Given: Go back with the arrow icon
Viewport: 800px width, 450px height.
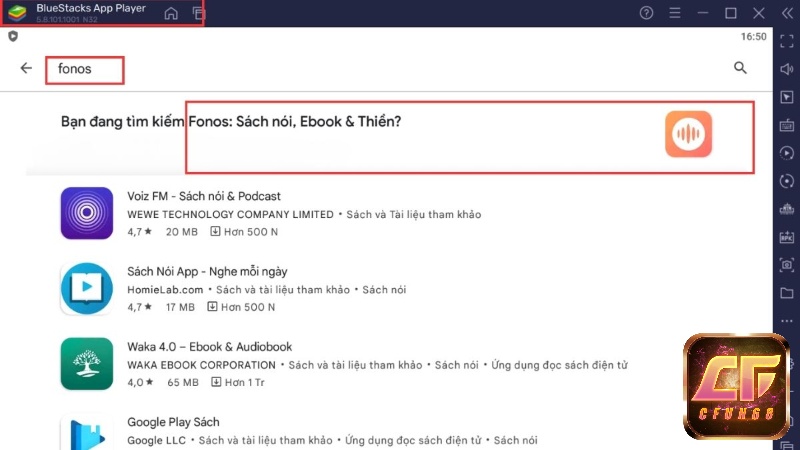Looking at the screenshot, I should tap(26, 68).
